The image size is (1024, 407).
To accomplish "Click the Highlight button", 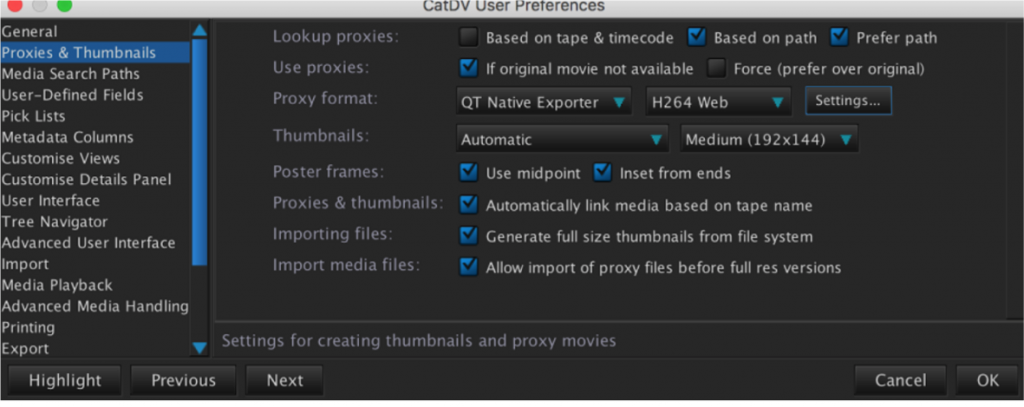I will (65, 380).
